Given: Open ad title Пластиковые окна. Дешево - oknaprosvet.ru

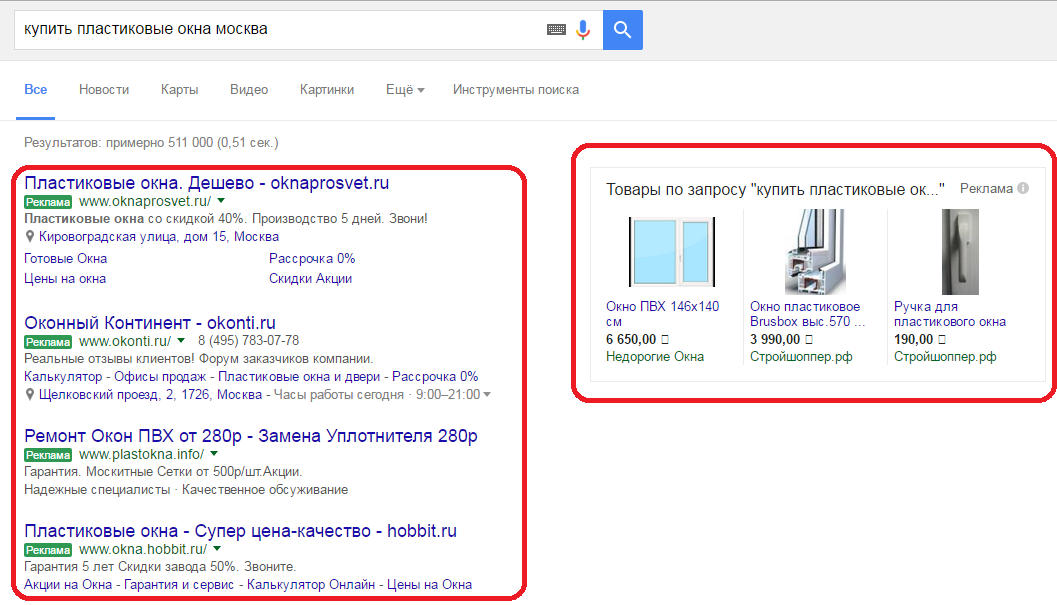Looking at the screenshot, I should click(206, 183).
